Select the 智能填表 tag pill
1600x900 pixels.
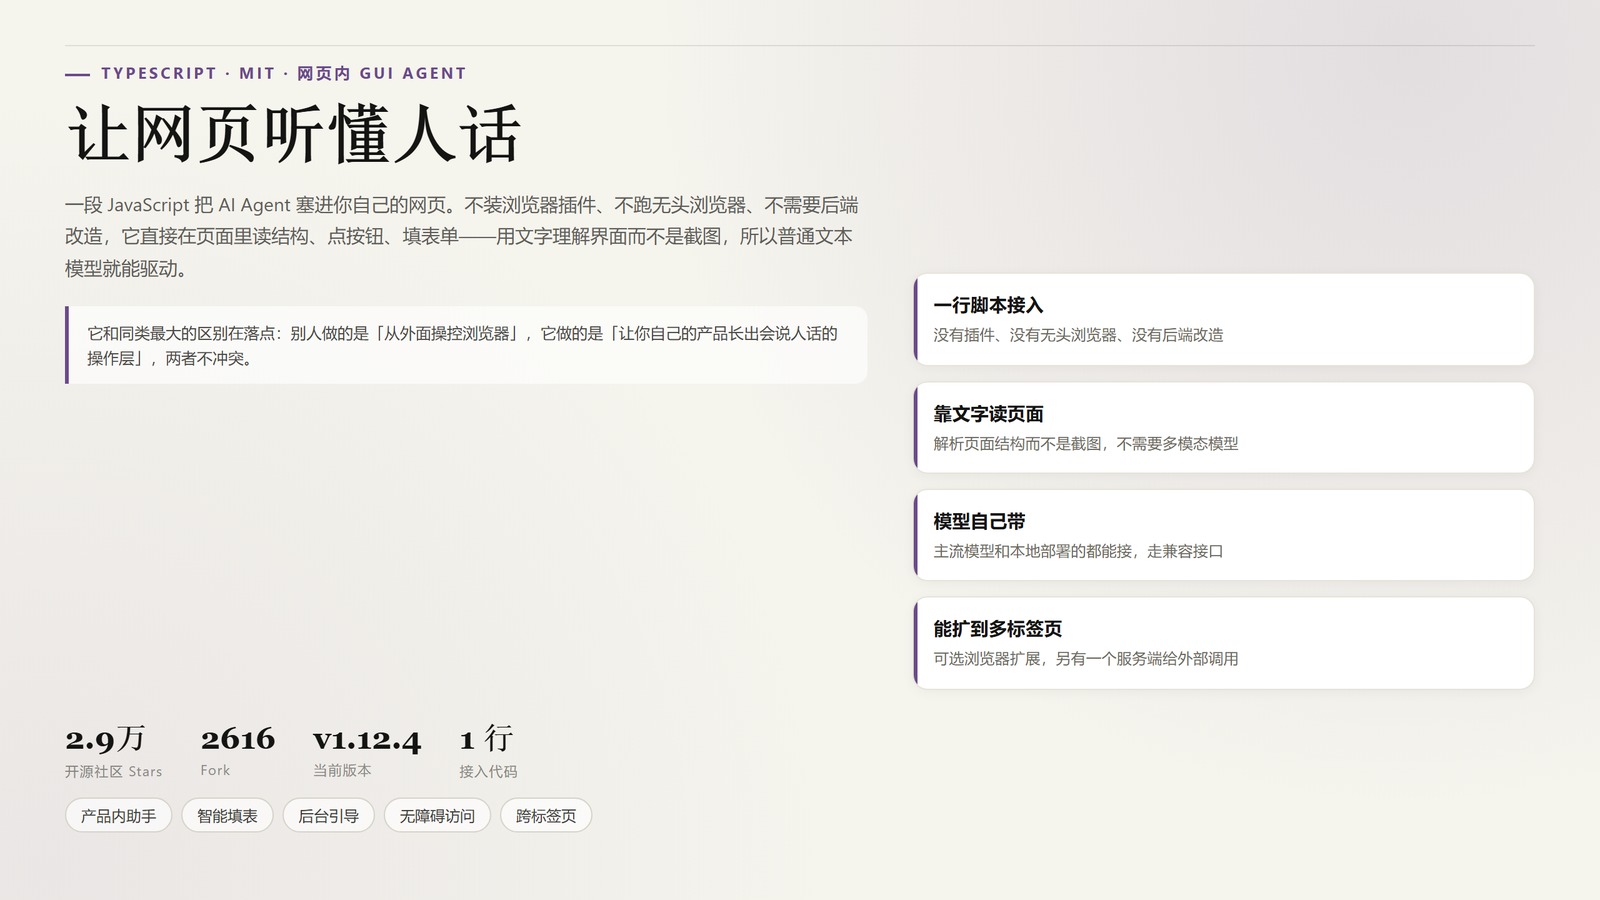pyautogui.click(x=227, y=816)
